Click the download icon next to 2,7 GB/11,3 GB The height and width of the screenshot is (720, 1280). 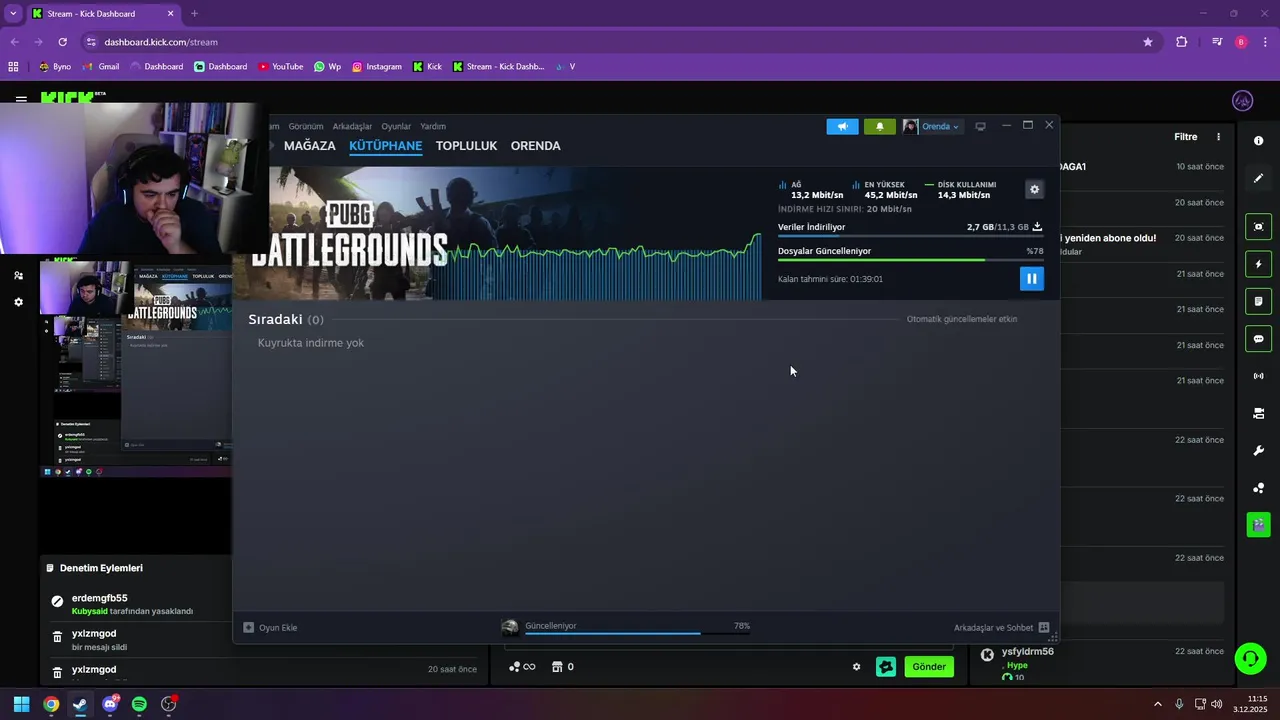[x=1037, y=227]
